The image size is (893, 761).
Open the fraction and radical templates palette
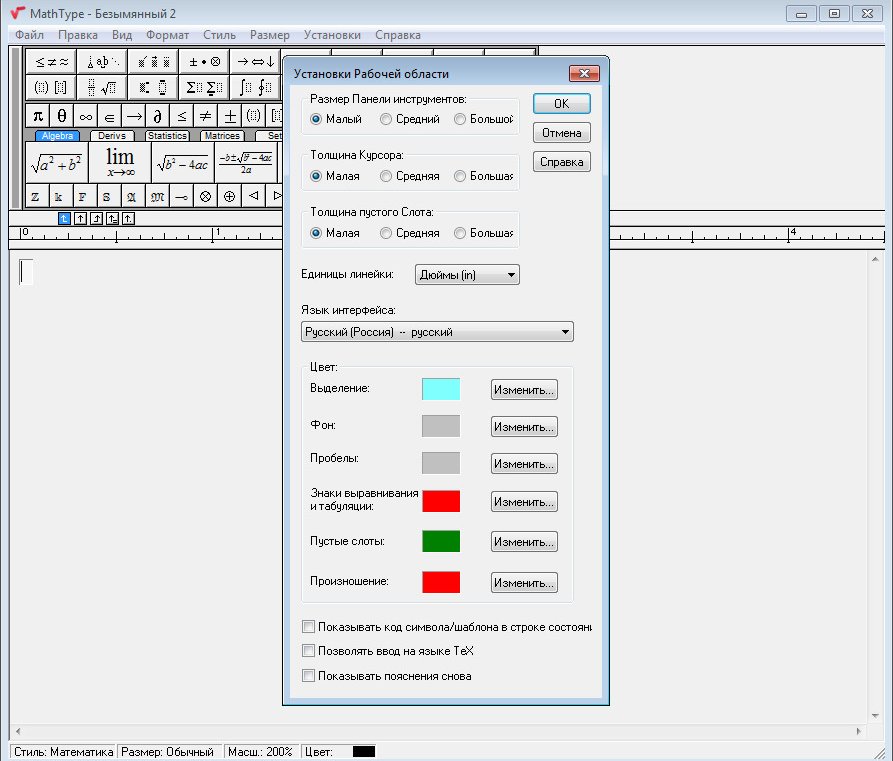[103, 87]
